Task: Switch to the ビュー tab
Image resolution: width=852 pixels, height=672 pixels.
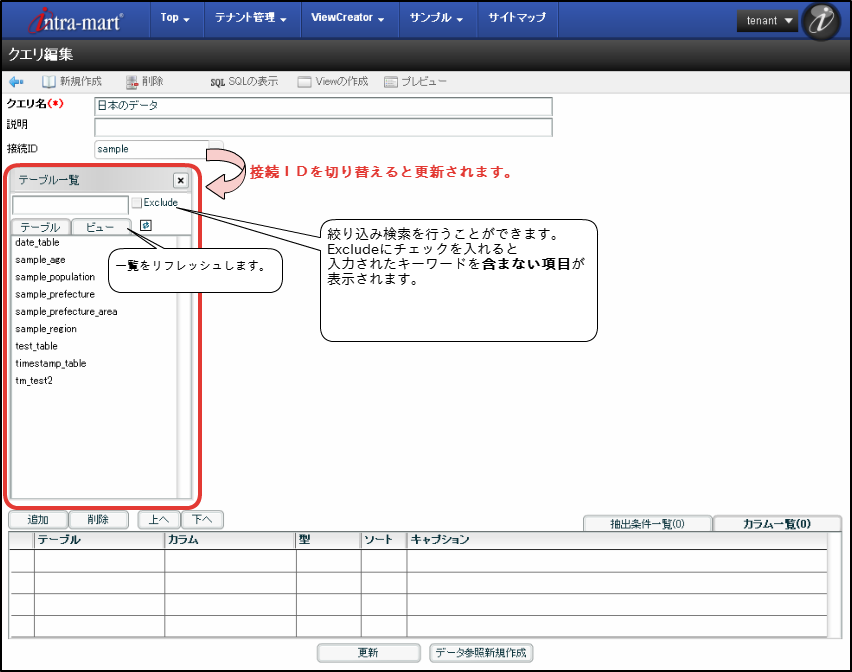Action: tap(101, 227)
